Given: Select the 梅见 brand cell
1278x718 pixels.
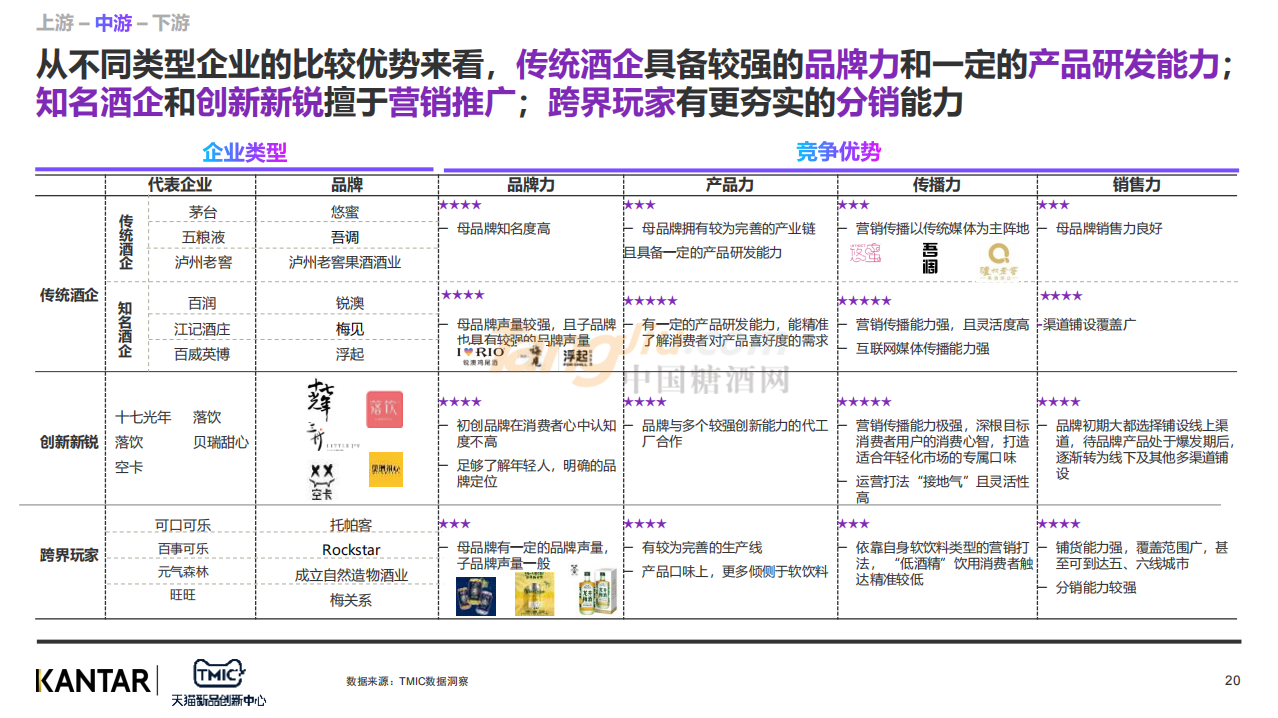Looking at the screenshot, I should [x=350, y=329].
